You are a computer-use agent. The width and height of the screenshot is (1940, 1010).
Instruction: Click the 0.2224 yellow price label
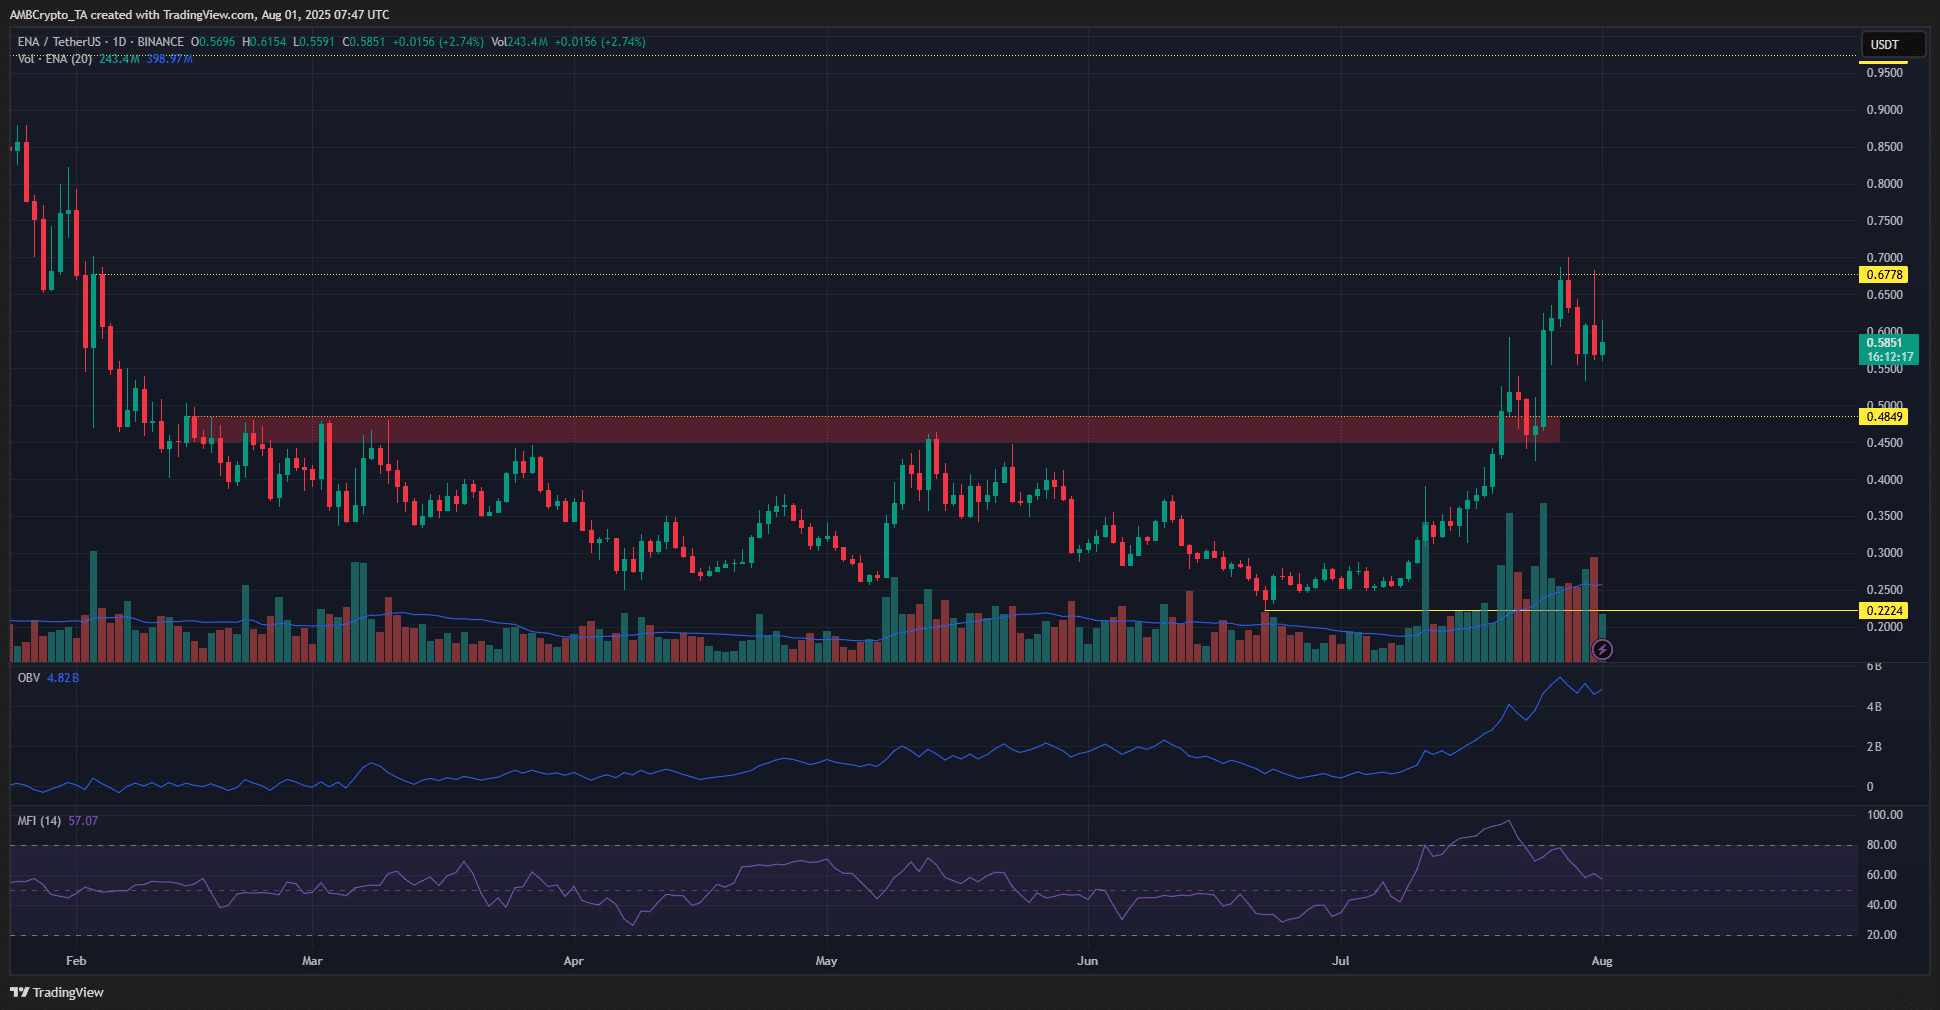pos(1884,611)
